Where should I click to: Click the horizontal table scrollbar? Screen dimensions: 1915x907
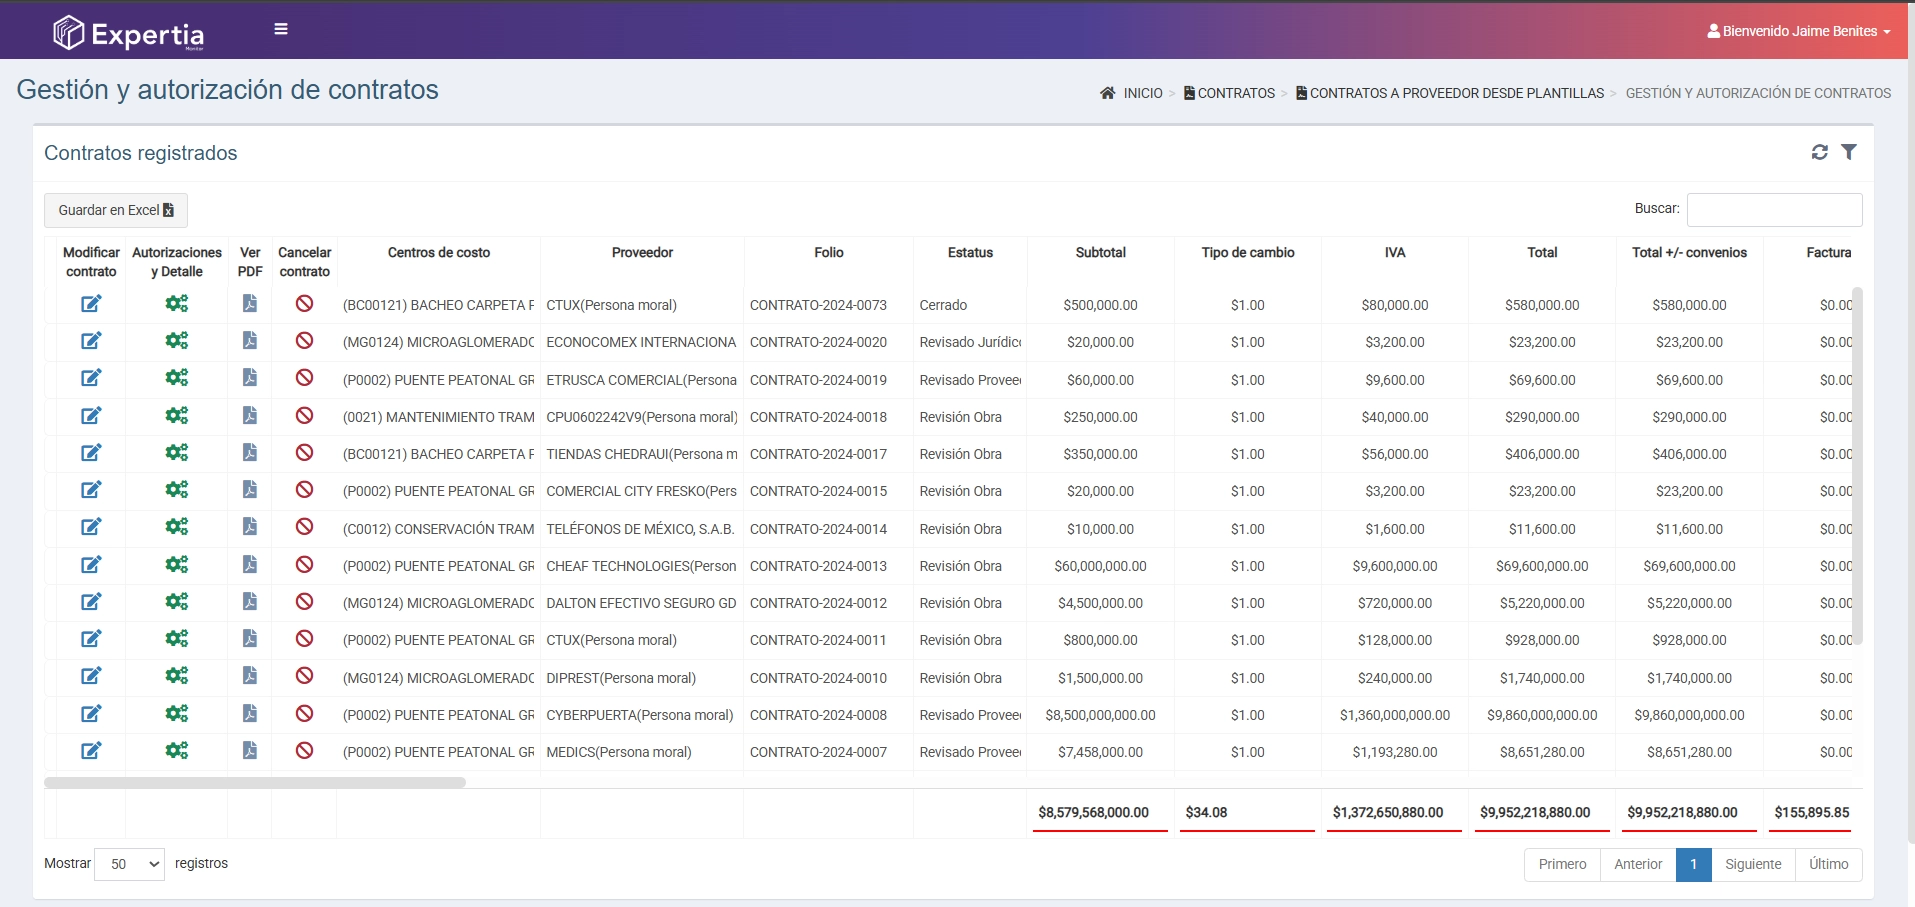255,782
